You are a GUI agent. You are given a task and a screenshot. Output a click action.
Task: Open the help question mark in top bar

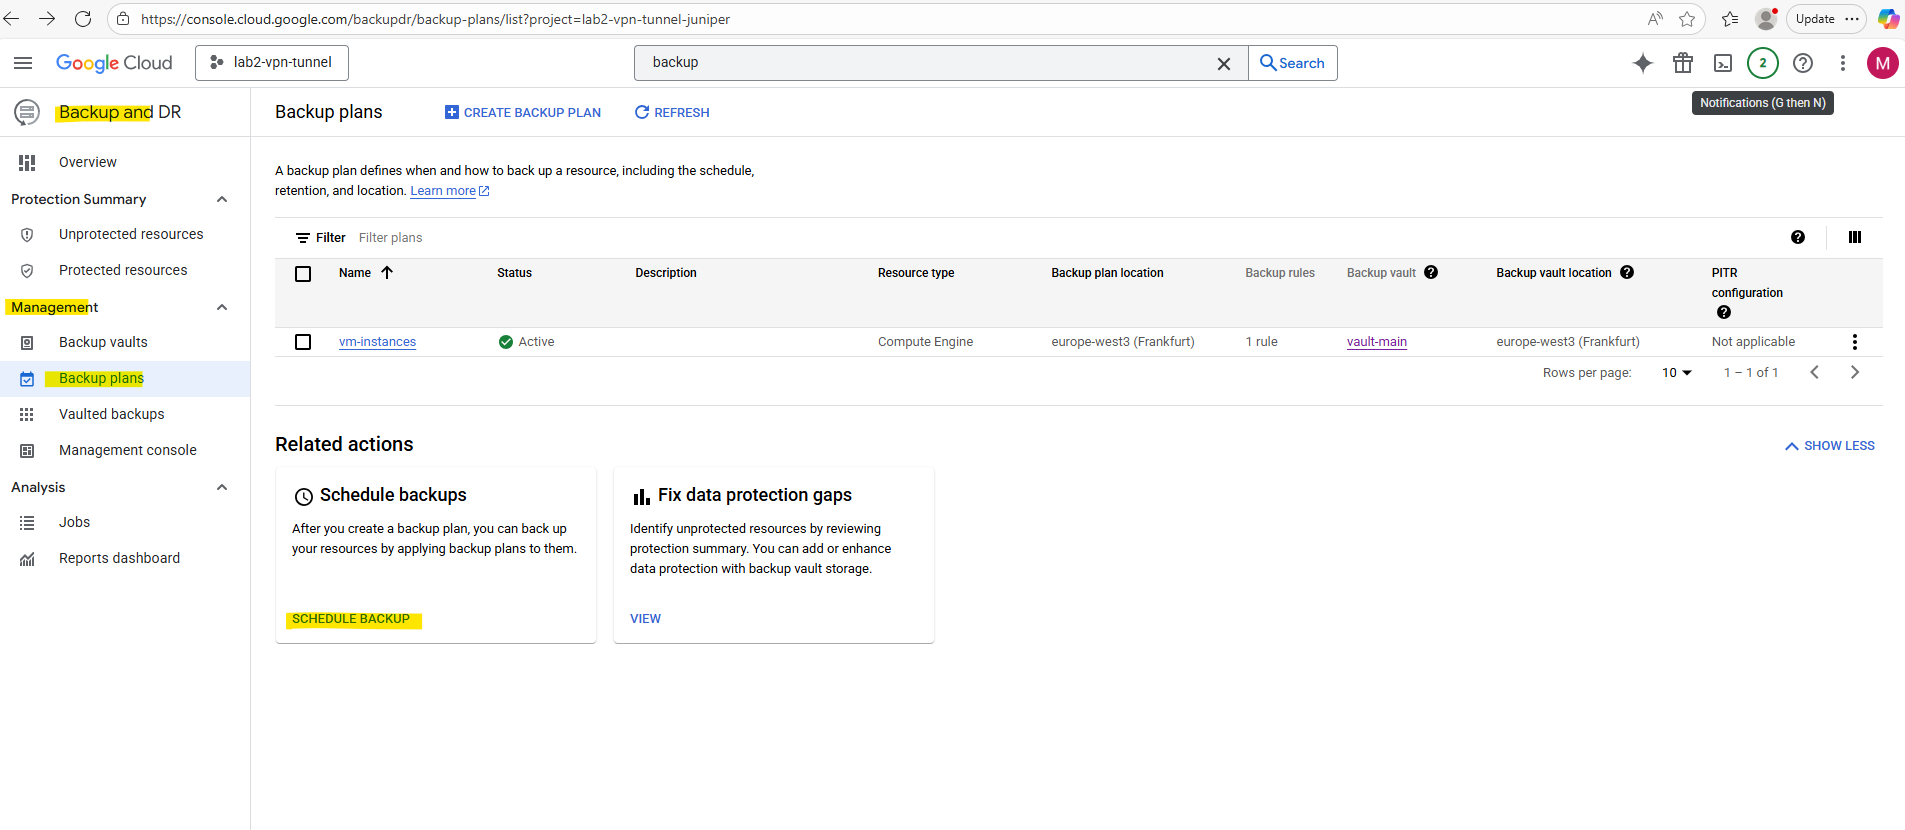click(1802, 63)
